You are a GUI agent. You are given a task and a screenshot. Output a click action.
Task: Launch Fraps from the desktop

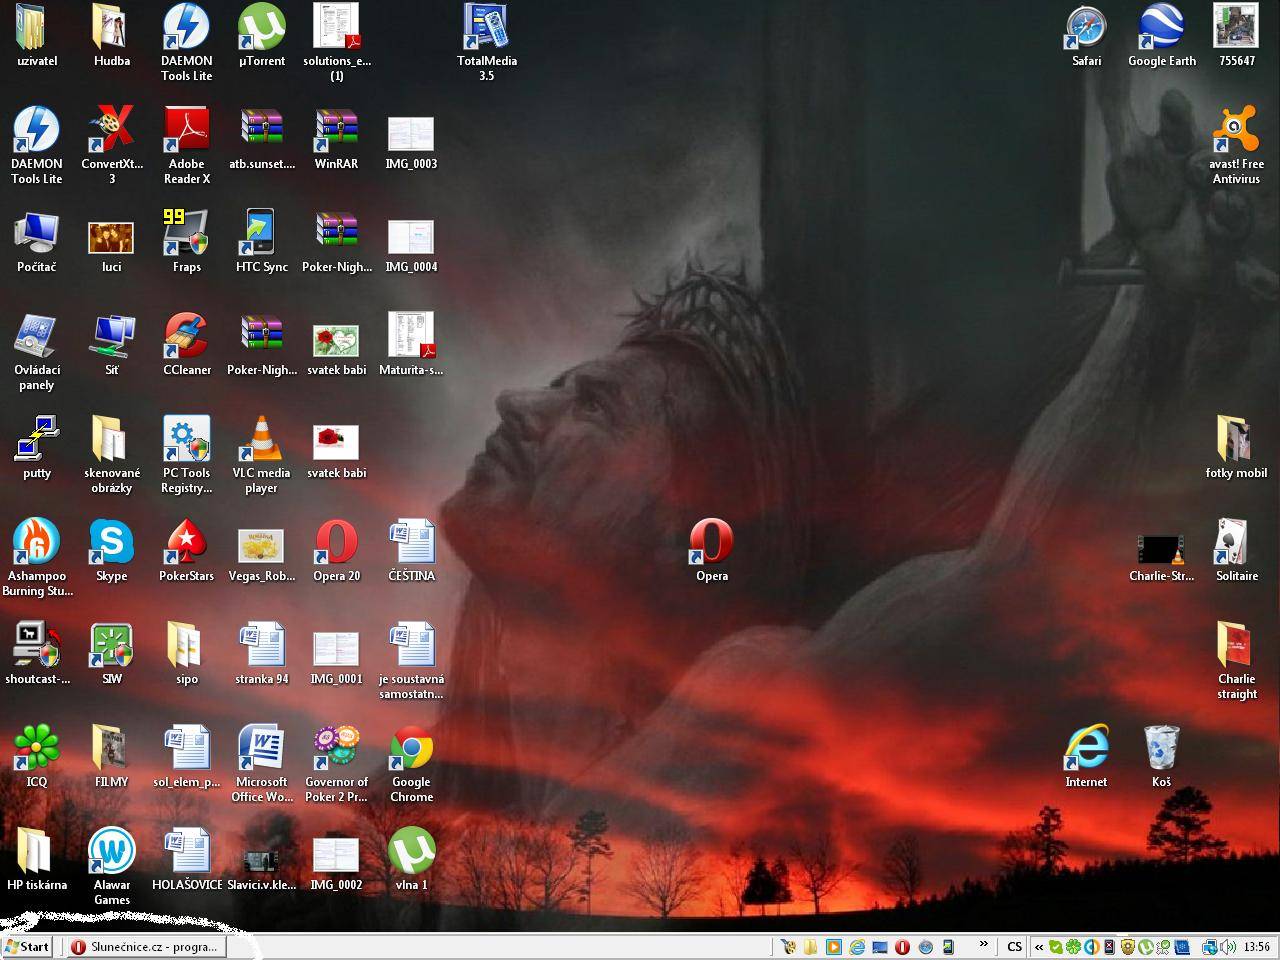(186, 241)
